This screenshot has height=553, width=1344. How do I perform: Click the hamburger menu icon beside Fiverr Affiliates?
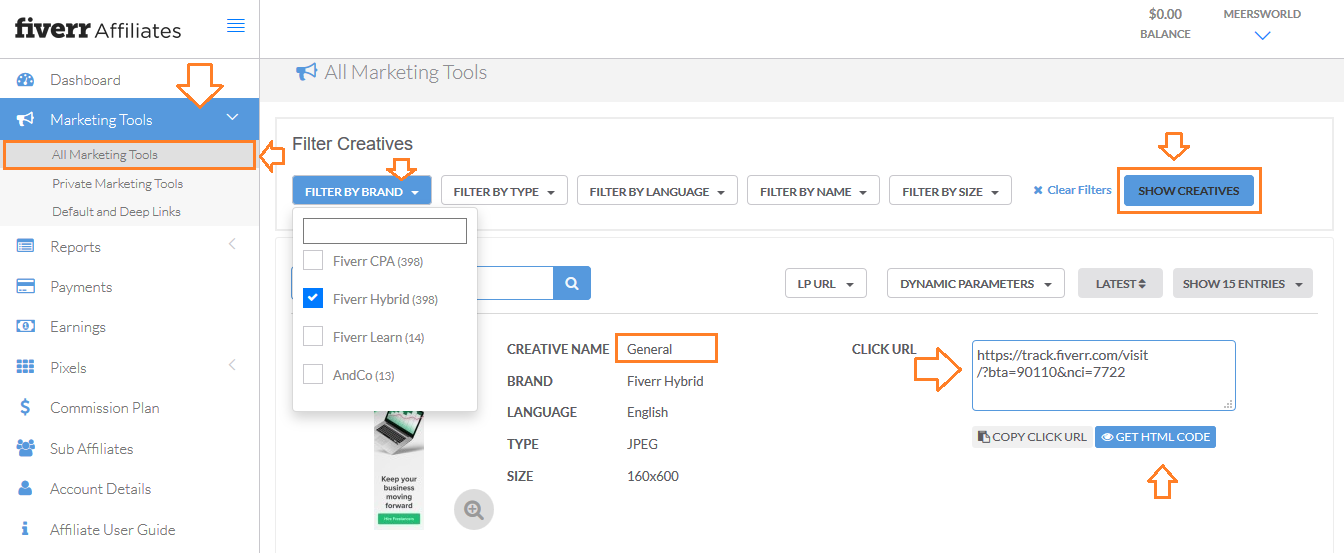tap(236, 26)
